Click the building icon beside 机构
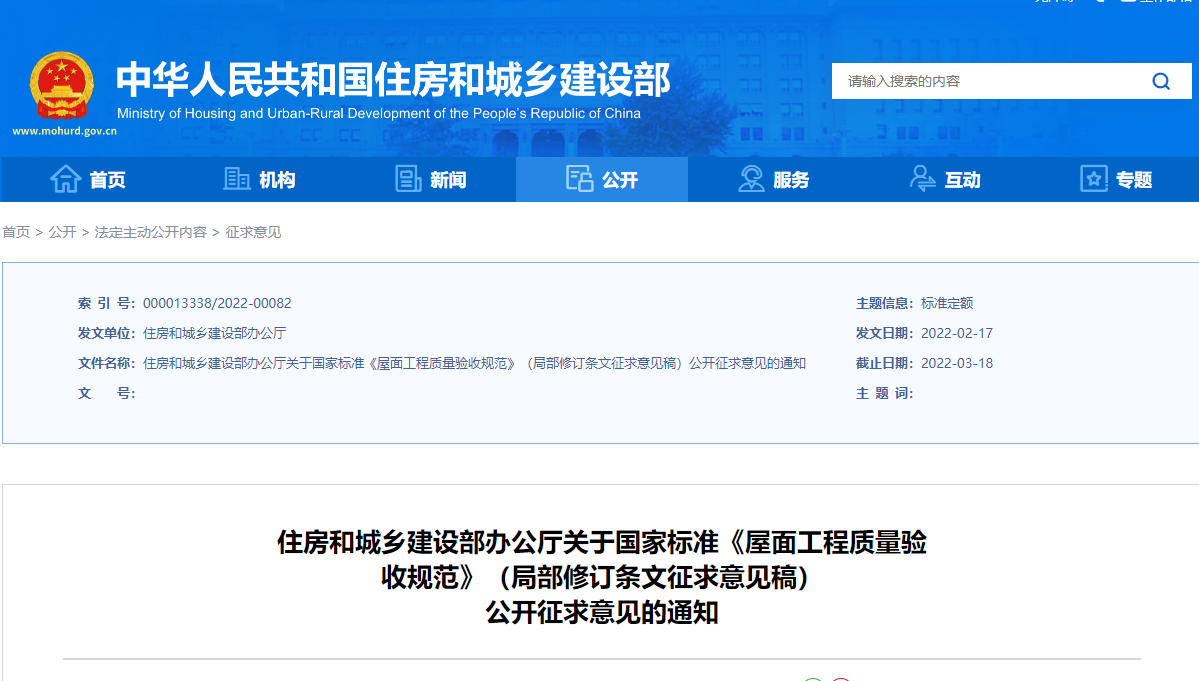Viewport: 1199px width, 681px height. 237,179
